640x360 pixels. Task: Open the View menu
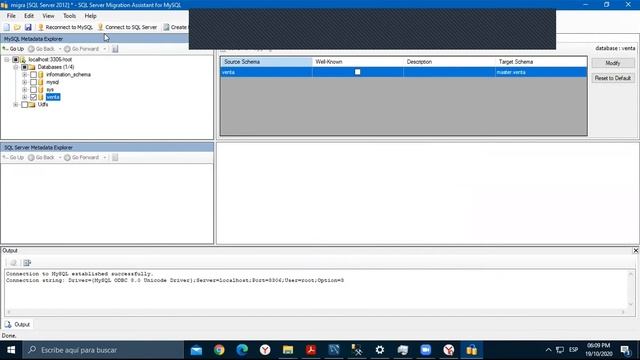48,16
